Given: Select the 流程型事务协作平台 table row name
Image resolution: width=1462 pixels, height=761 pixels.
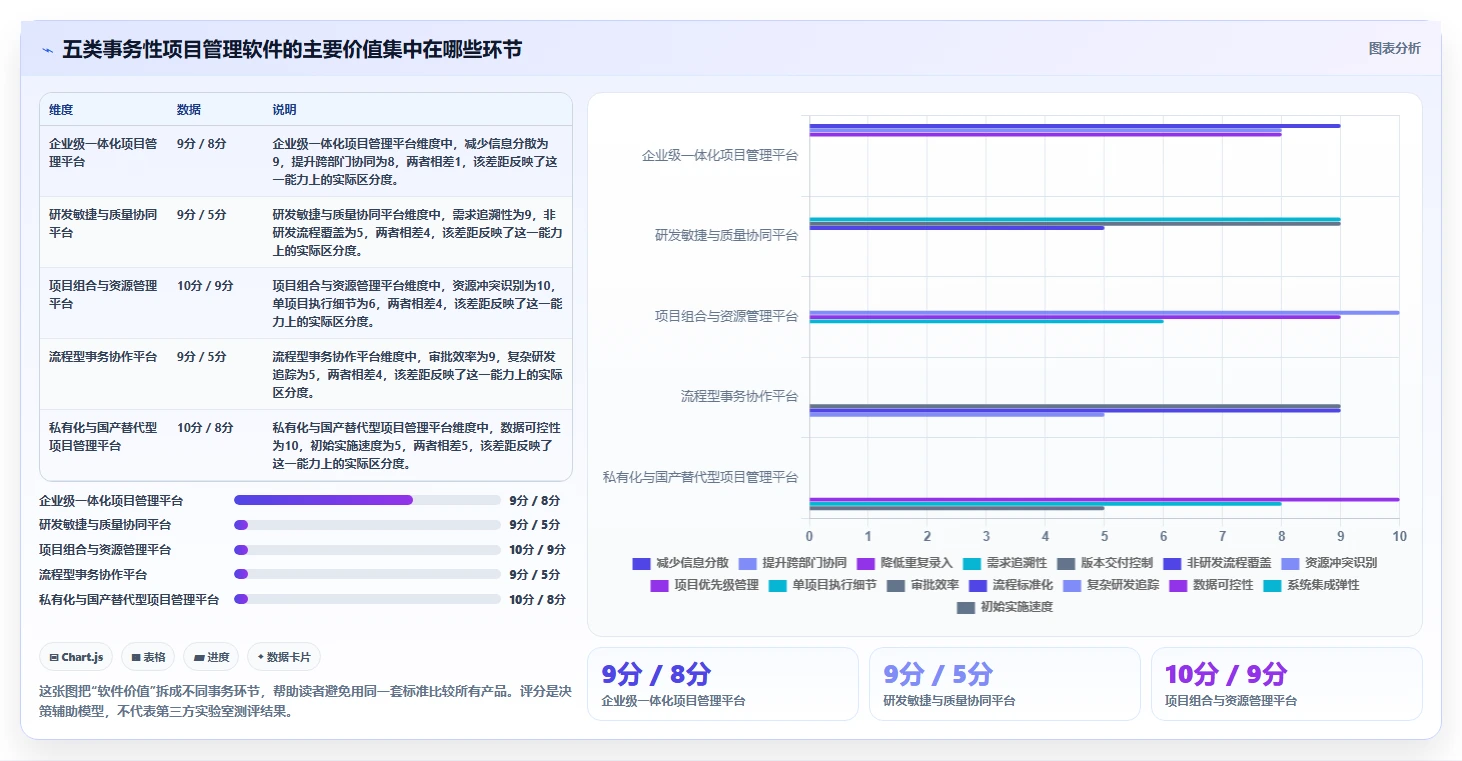Looking at the screenshot, I should point(103,357).
